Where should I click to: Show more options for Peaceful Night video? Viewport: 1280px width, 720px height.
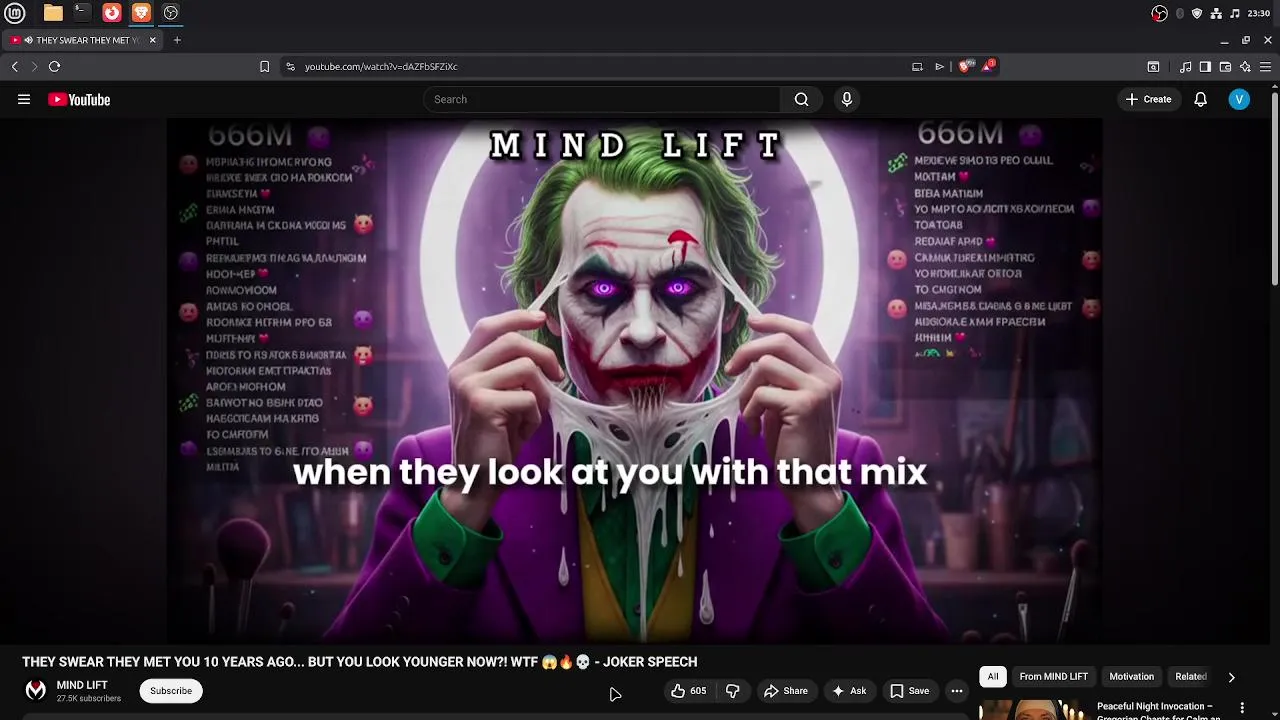1242,708
